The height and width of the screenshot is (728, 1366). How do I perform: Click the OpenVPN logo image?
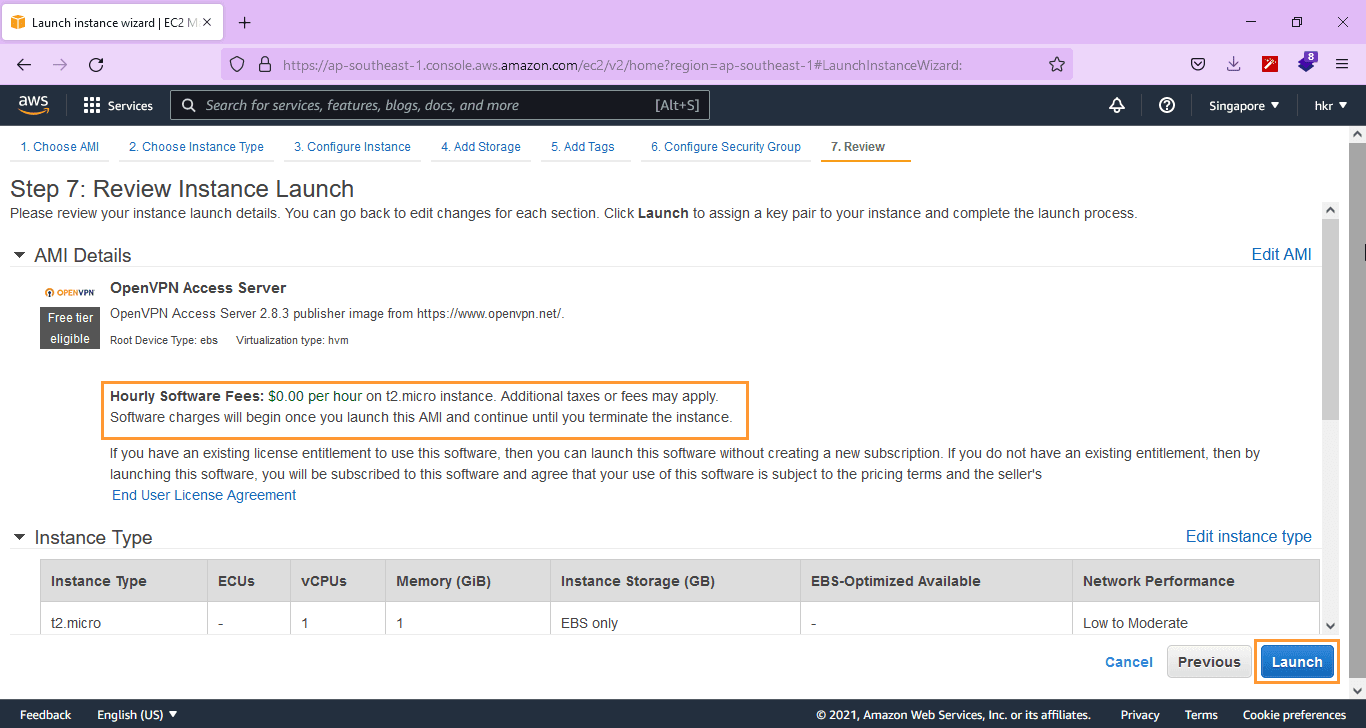click(x=70, y=292)
